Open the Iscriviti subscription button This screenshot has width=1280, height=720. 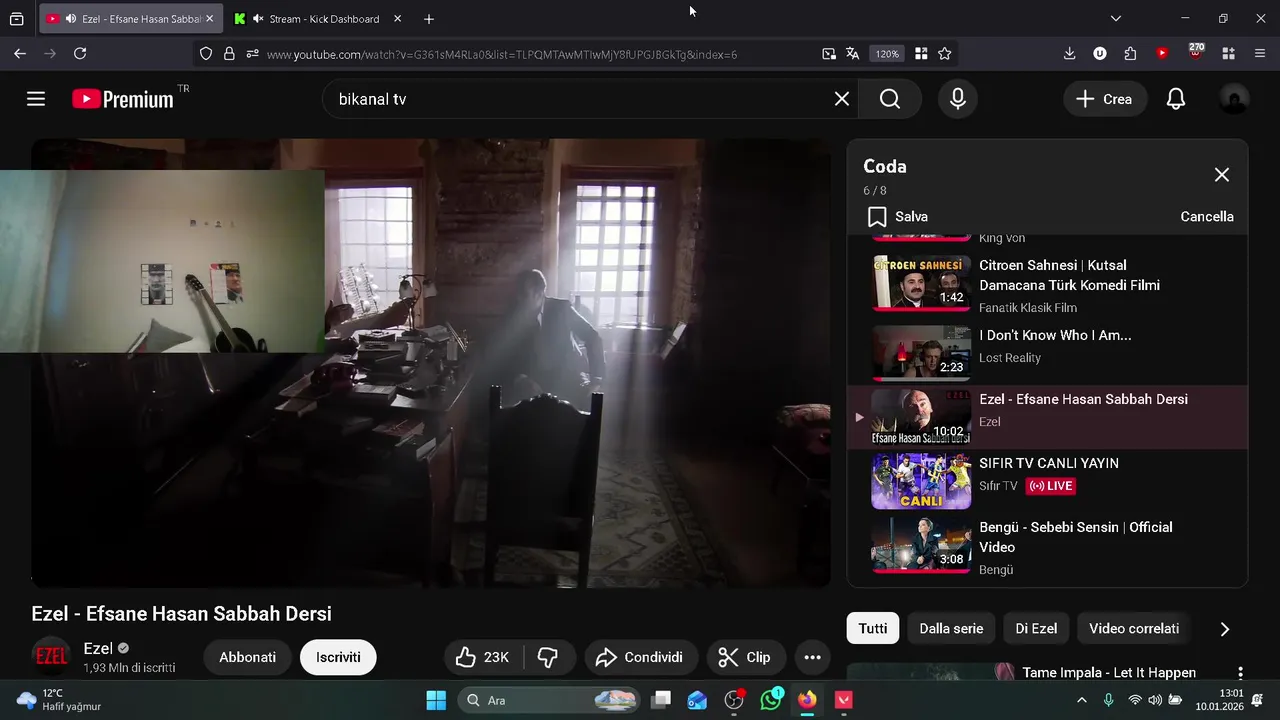pyautogui.click(x=338, y=657)
